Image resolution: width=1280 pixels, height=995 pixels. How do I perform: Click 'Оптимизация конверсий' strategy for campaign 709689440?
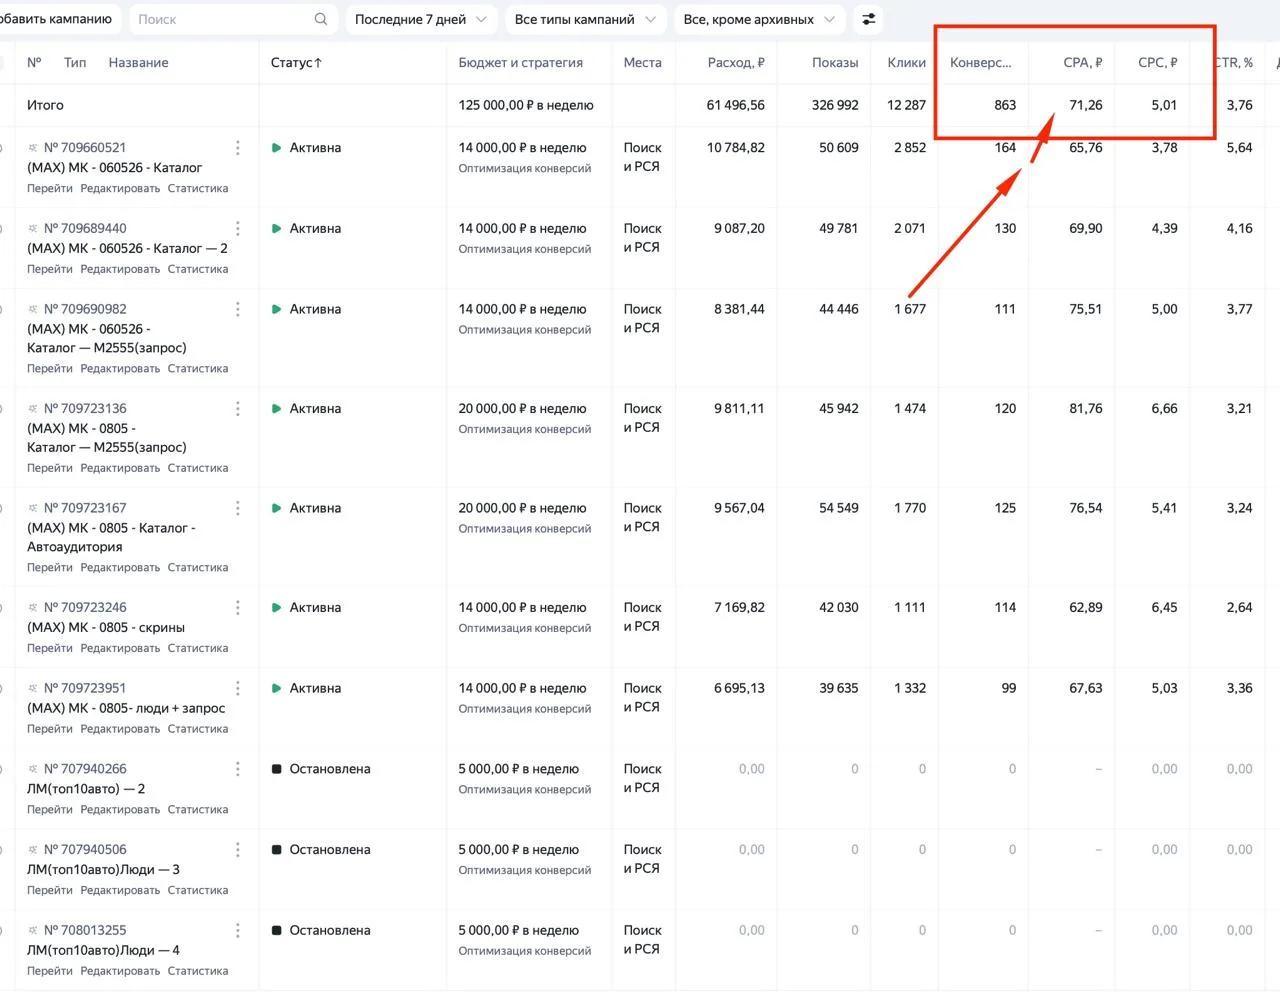tap(525, 250)
